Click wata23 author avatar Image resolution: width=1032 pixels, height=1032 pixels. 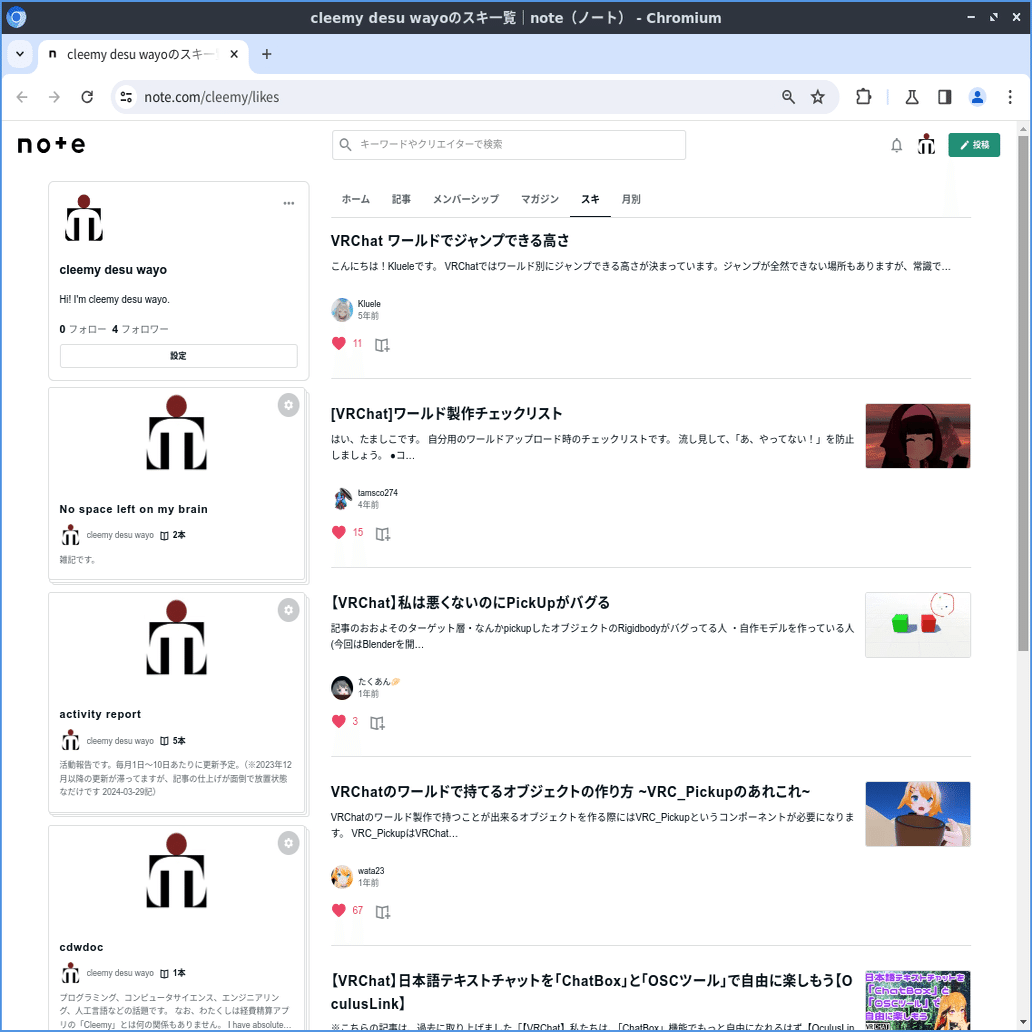342,876
